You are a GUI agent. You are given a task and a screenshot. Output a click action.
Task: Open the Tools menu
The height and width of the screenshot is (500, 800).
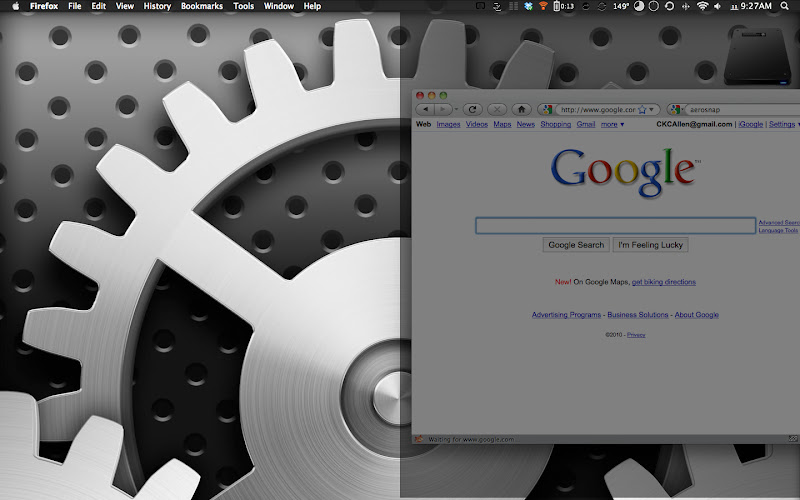click(243, 6)
